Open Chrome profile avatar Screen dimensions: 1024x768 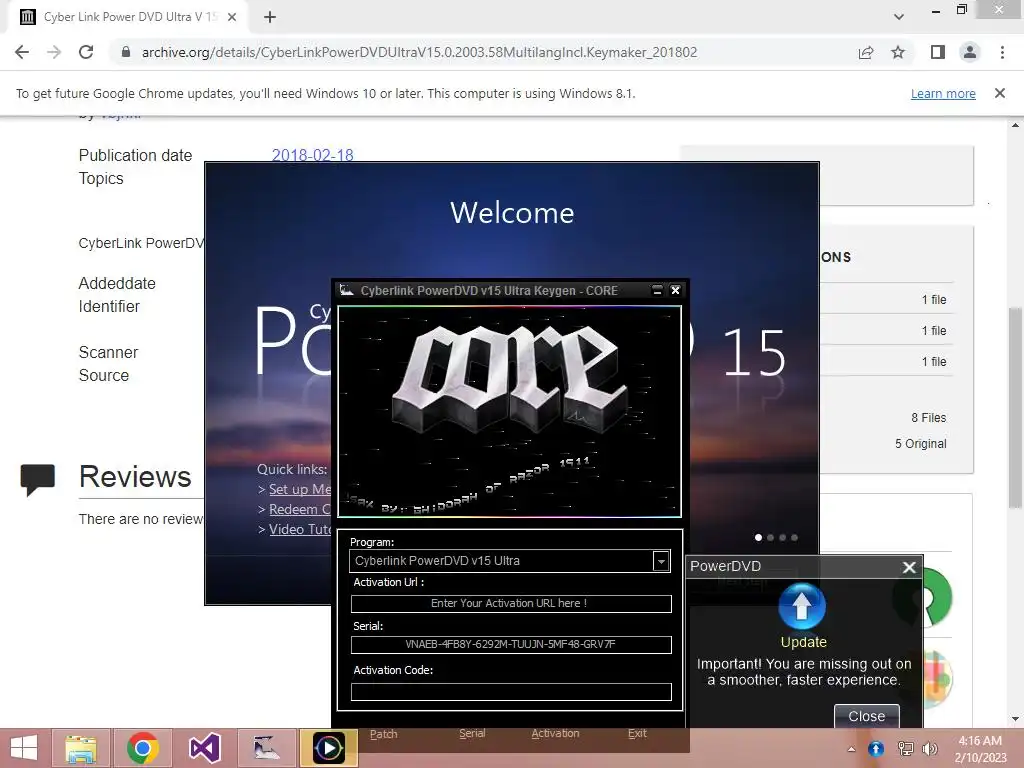point(970,52)
